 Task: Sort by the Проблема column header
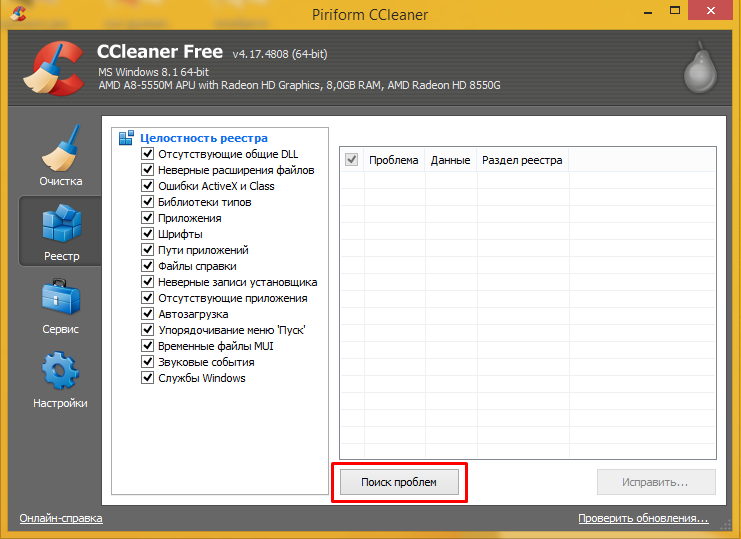pos(393,160)
